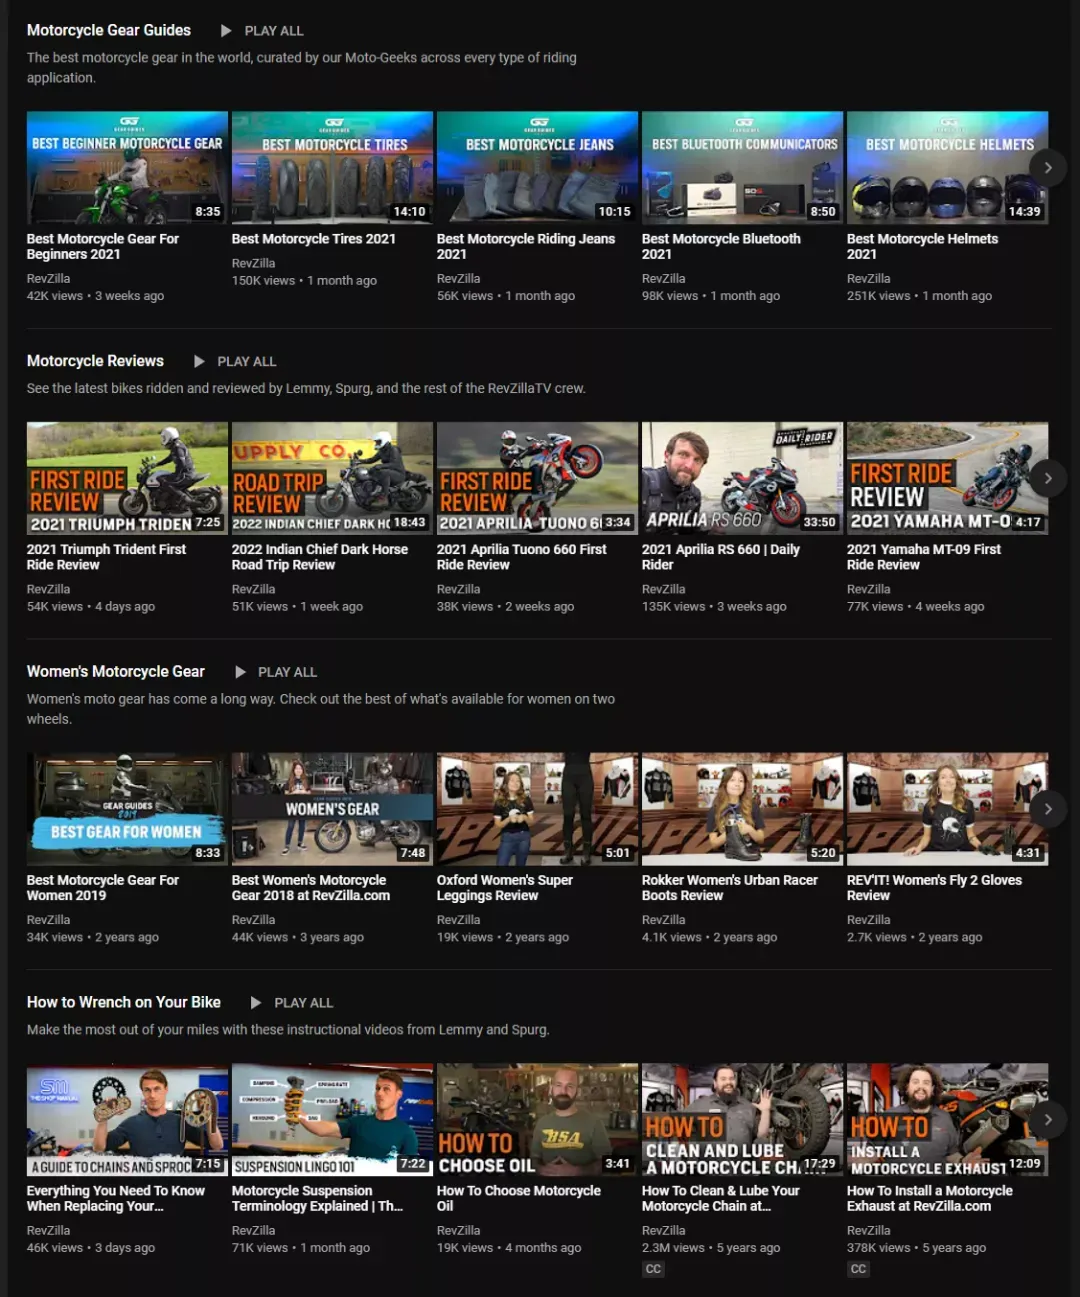
Task: Play all Motorcycle Reviews videos
Action: point(234,361)
